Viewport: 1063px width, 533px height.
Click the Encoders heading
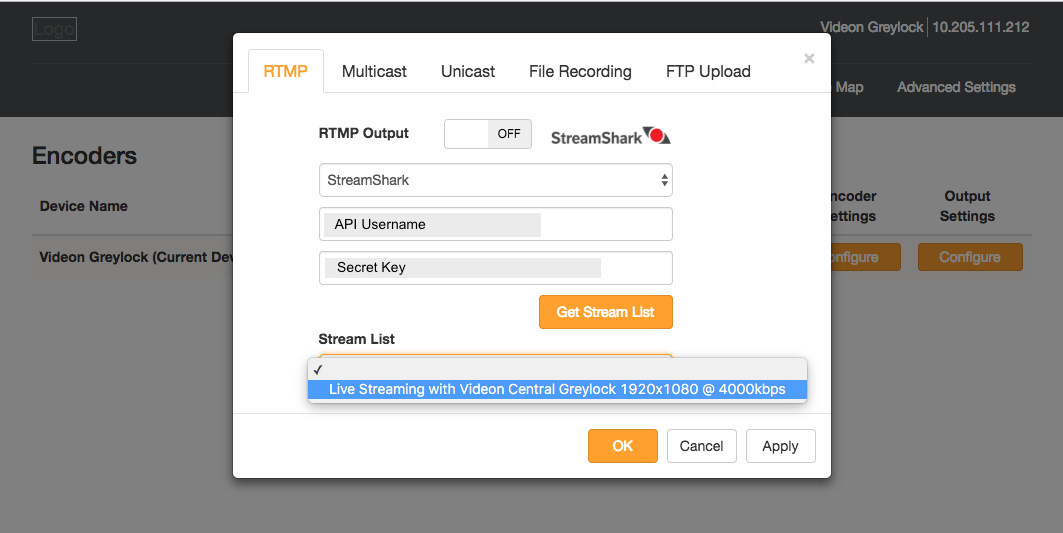coord(84,156)
